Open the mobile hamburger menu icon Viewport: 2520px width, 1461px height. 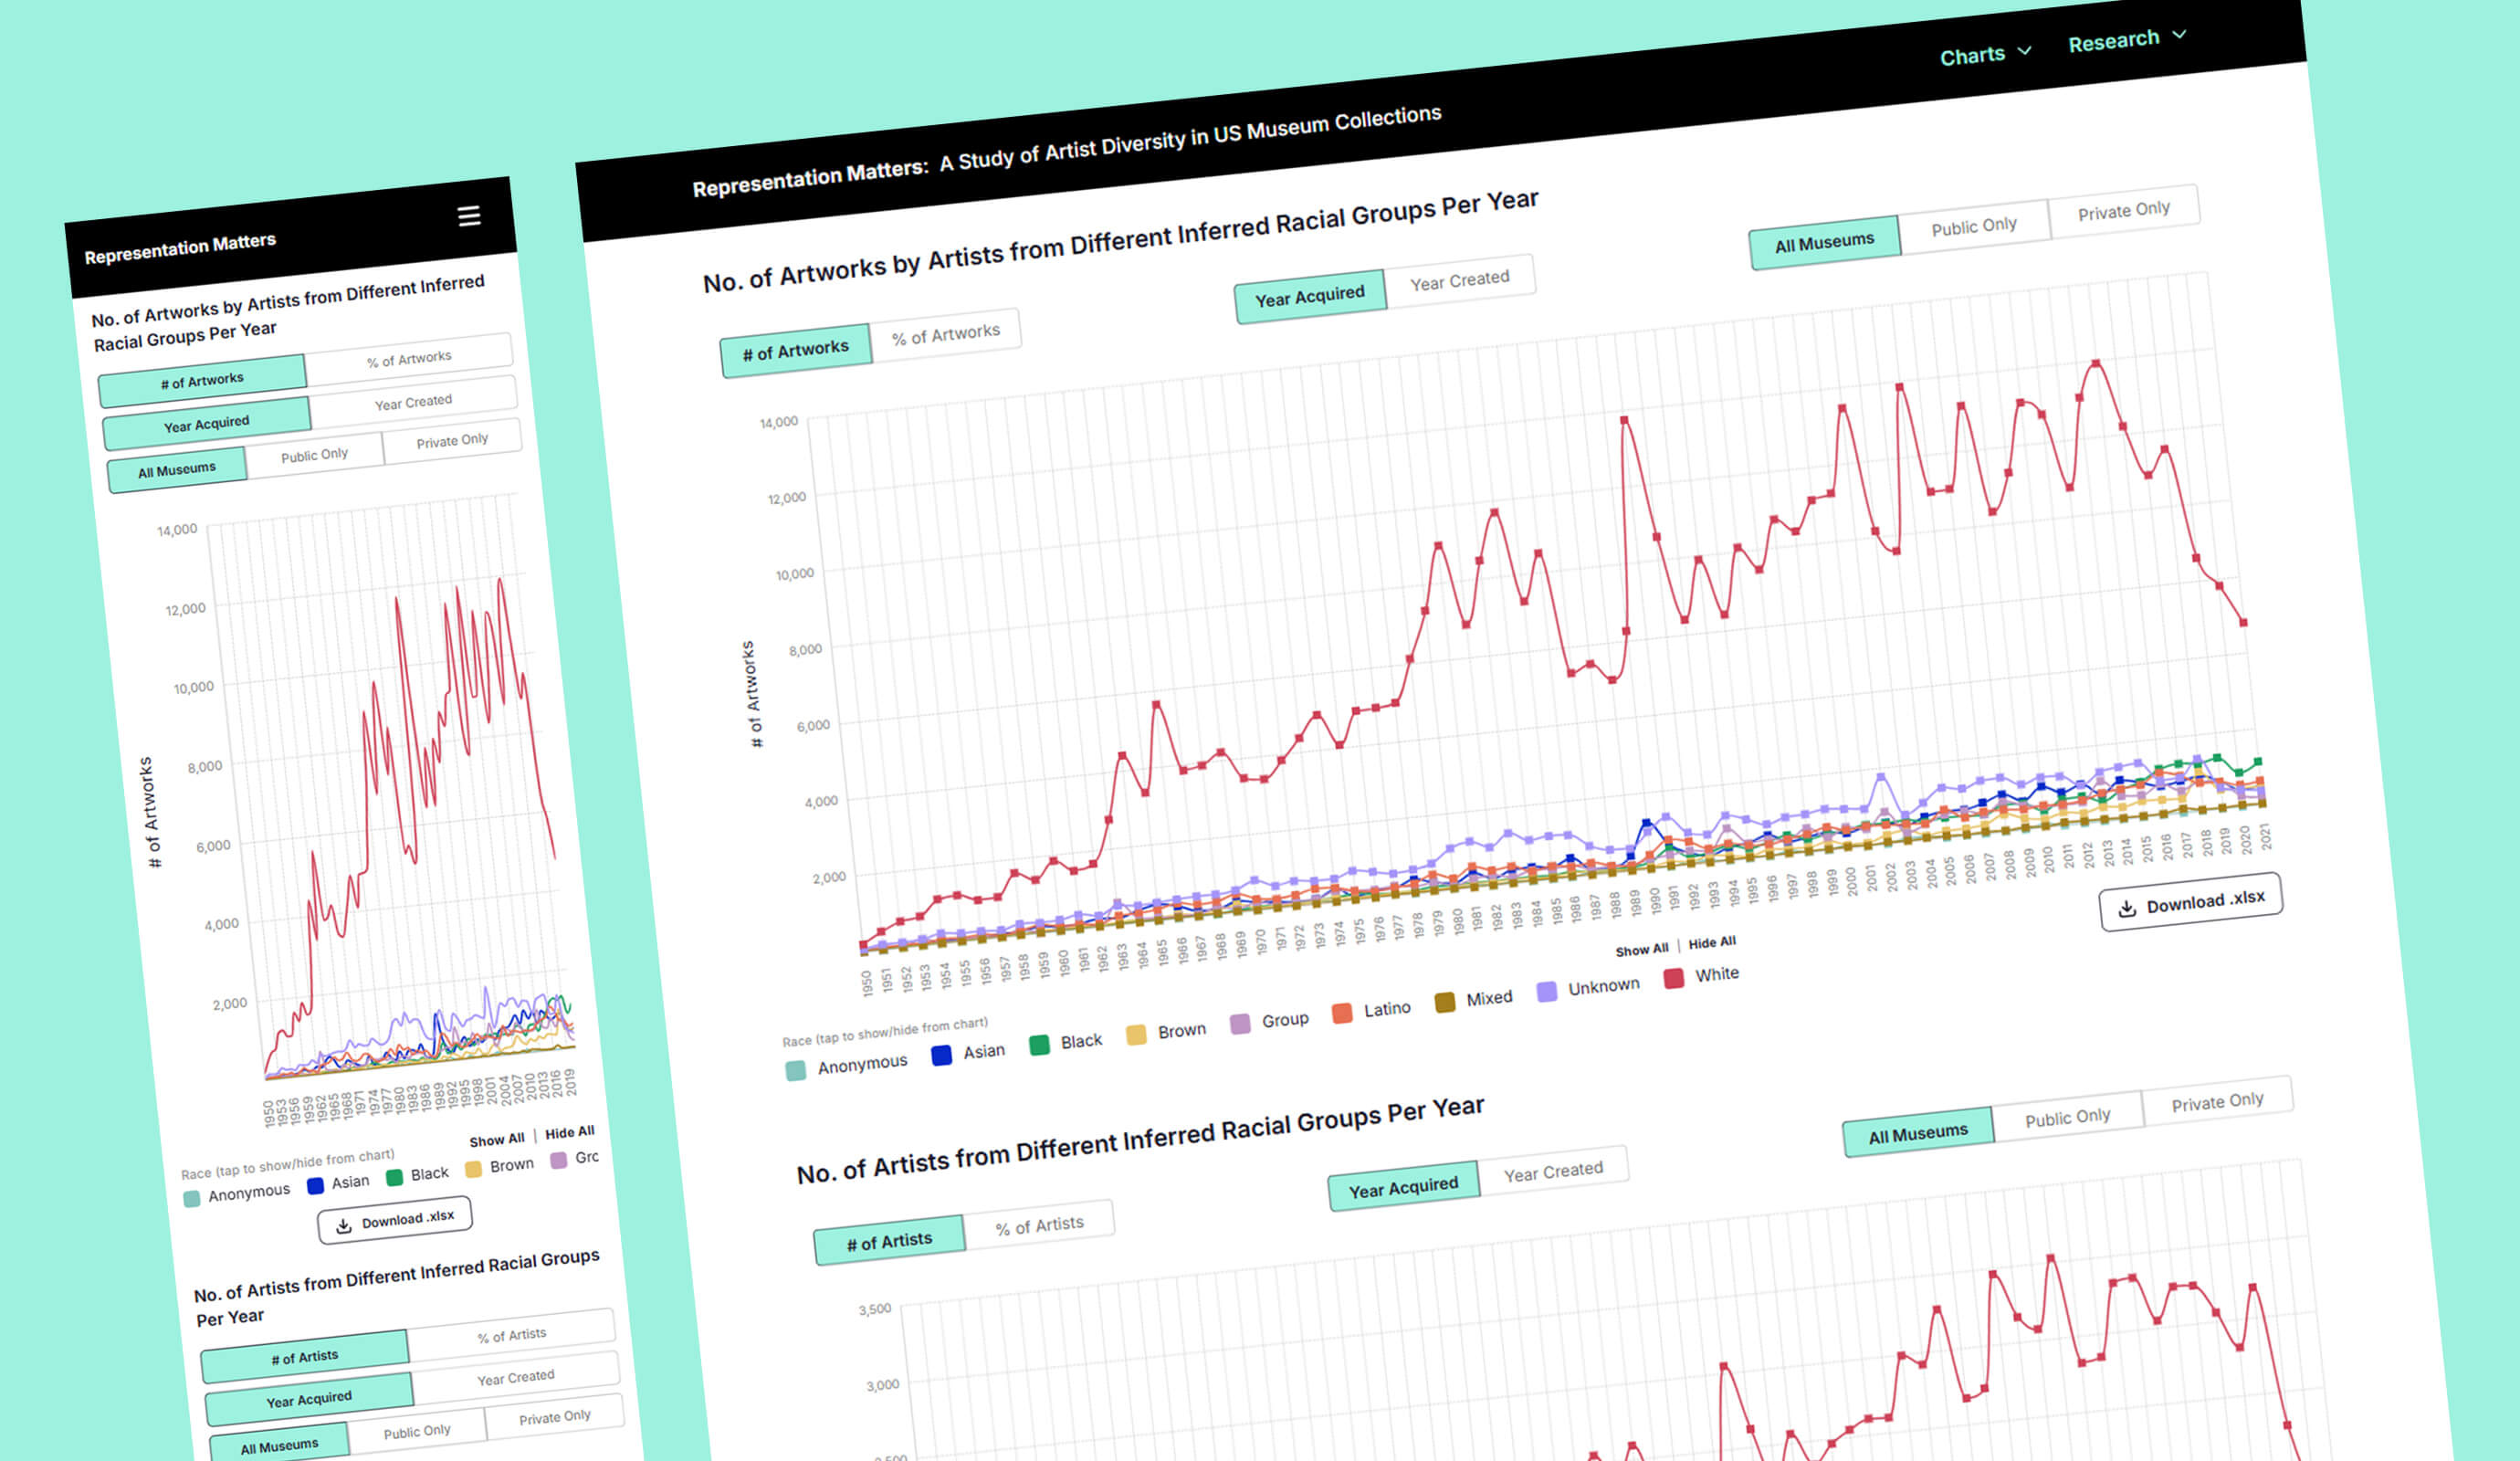[469, 216]
